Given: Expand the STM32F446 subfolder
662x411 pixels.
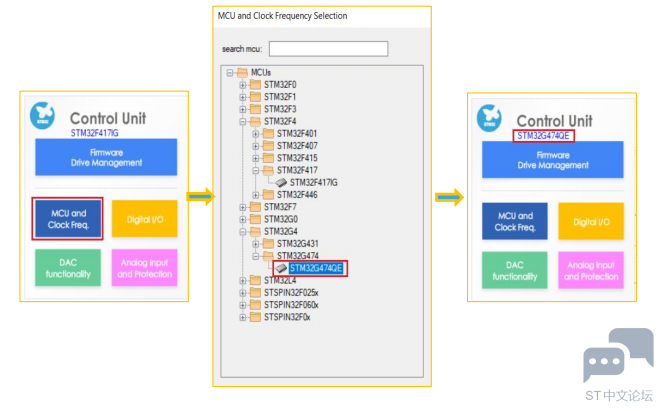Looking at the screenshot, I should [256, 195].
